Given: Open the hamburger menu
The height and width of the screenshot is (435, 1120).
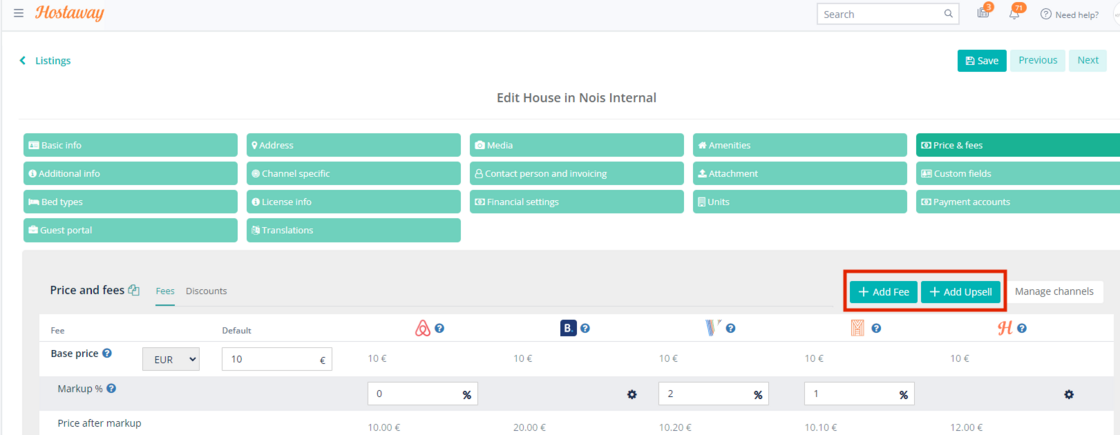Looking at the screenshot, I should (19, 14).
